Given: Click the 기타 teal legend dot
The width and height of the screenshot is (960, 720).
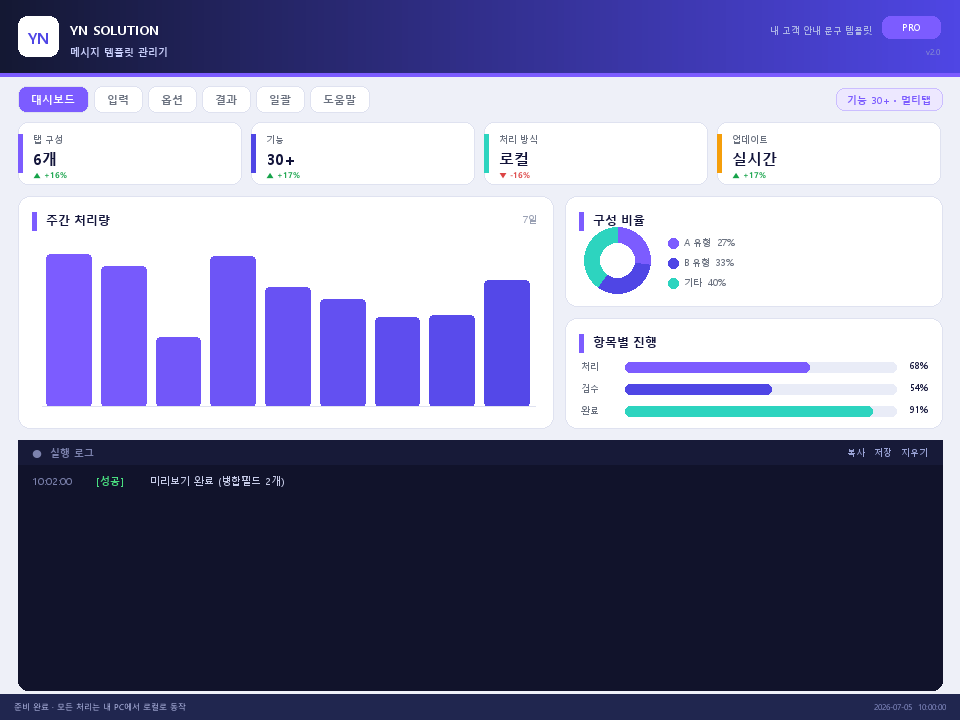Looking at the screenshot, I should pos(673,283).
